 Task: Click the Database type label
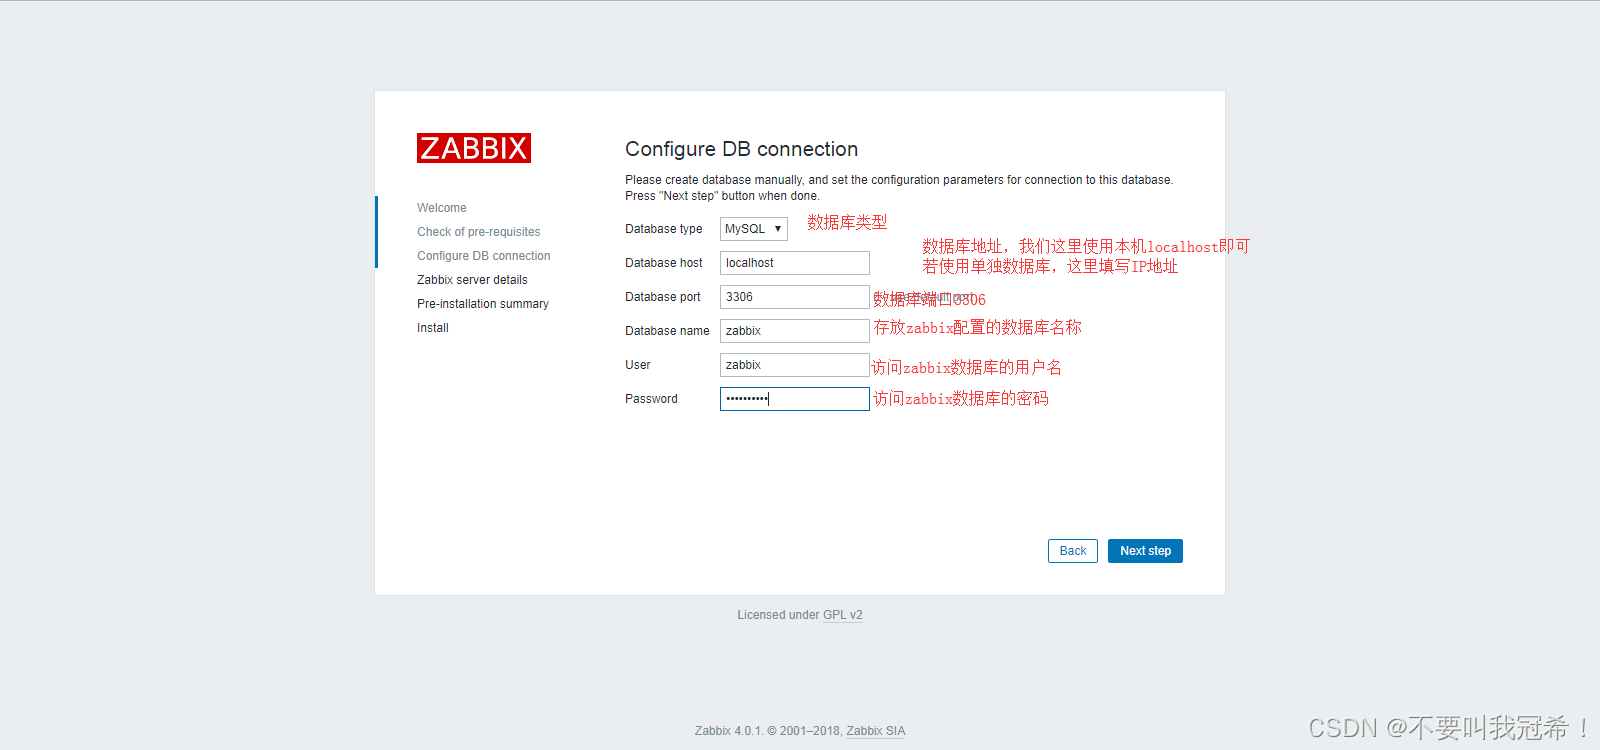pos(664,229)
